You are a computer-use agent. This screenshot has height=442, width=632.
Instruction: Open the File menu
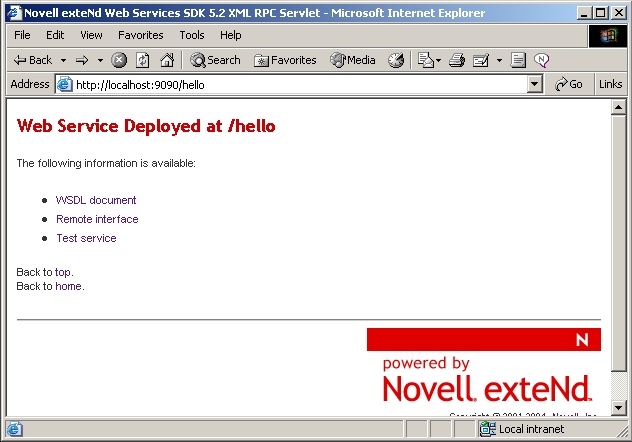22,35
